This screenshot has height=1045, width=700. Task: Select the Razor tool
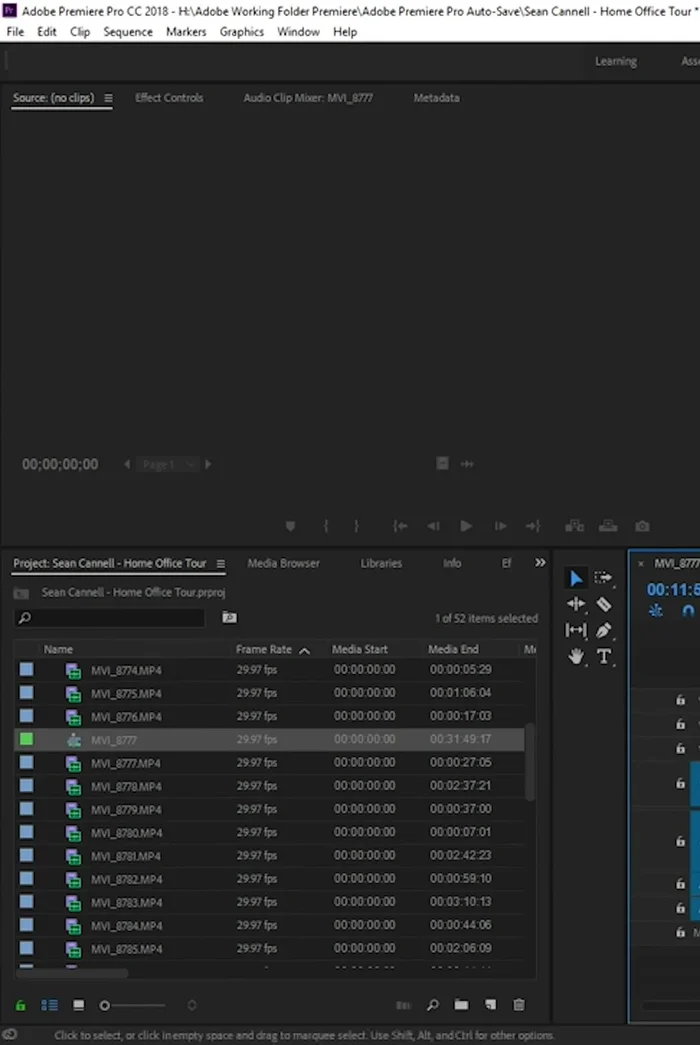click(604, 604)
